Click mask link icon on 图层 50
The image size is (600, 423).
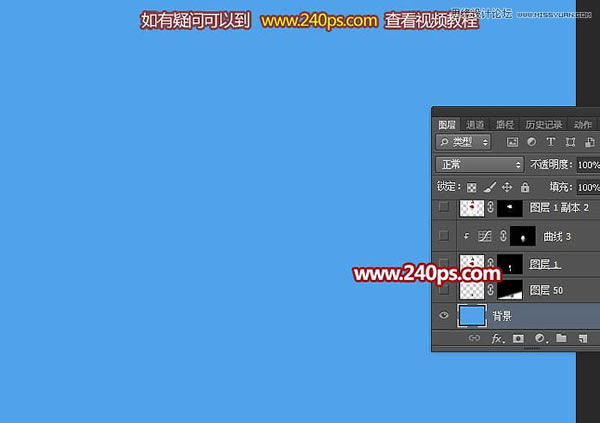[x=491, y=290]
